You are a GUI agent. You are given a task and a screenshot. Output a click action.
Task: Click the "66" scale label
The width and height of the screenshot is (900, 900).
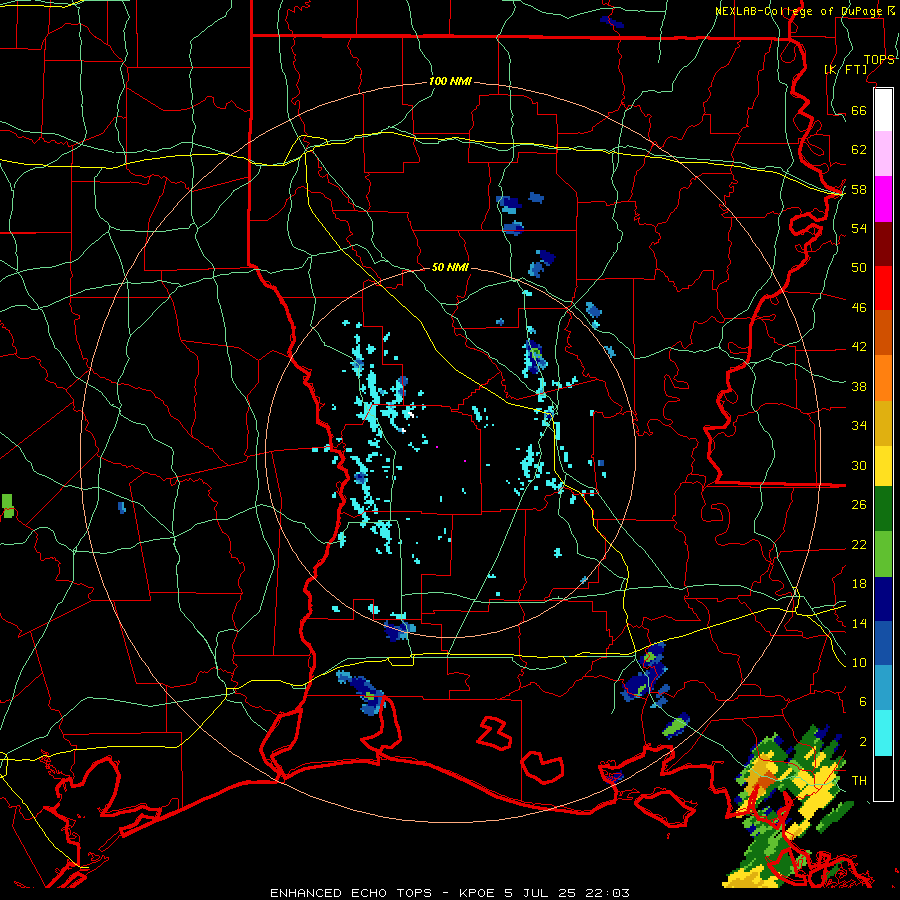pyautogui.click(x=859, y=110)
